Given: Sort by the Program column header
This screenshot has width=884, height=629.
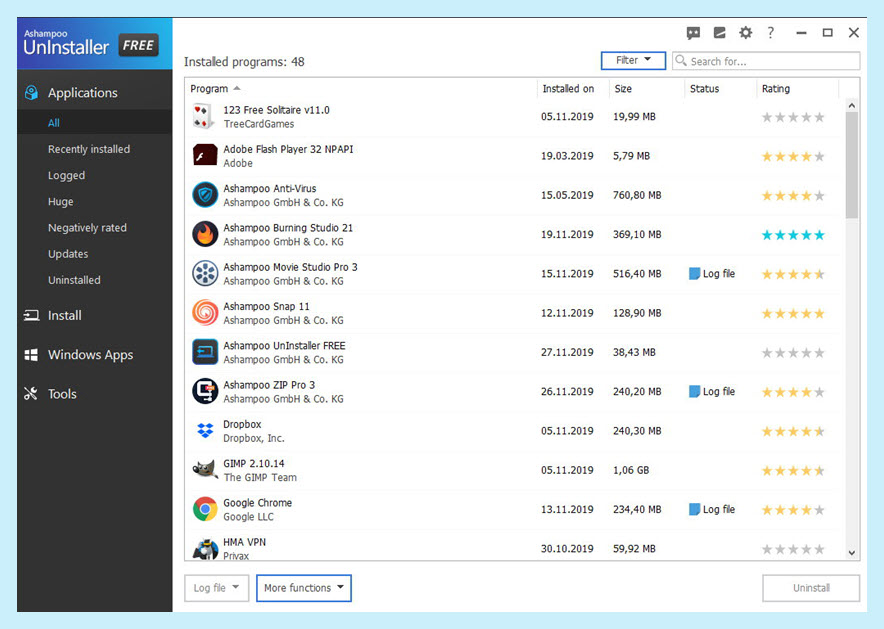Looking at the screenshot, I should click(x=209, y=88).
